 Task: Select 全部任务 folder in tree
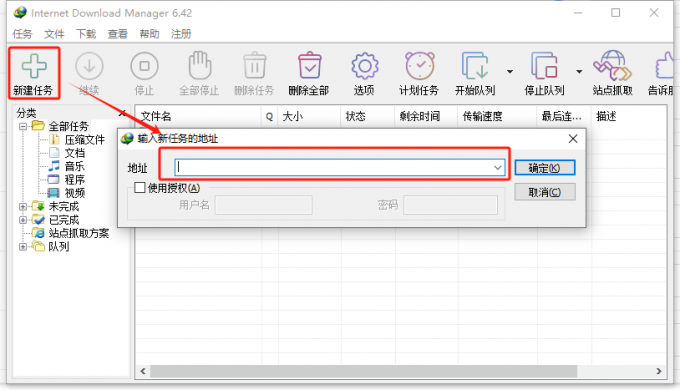[x=69, y=126]
